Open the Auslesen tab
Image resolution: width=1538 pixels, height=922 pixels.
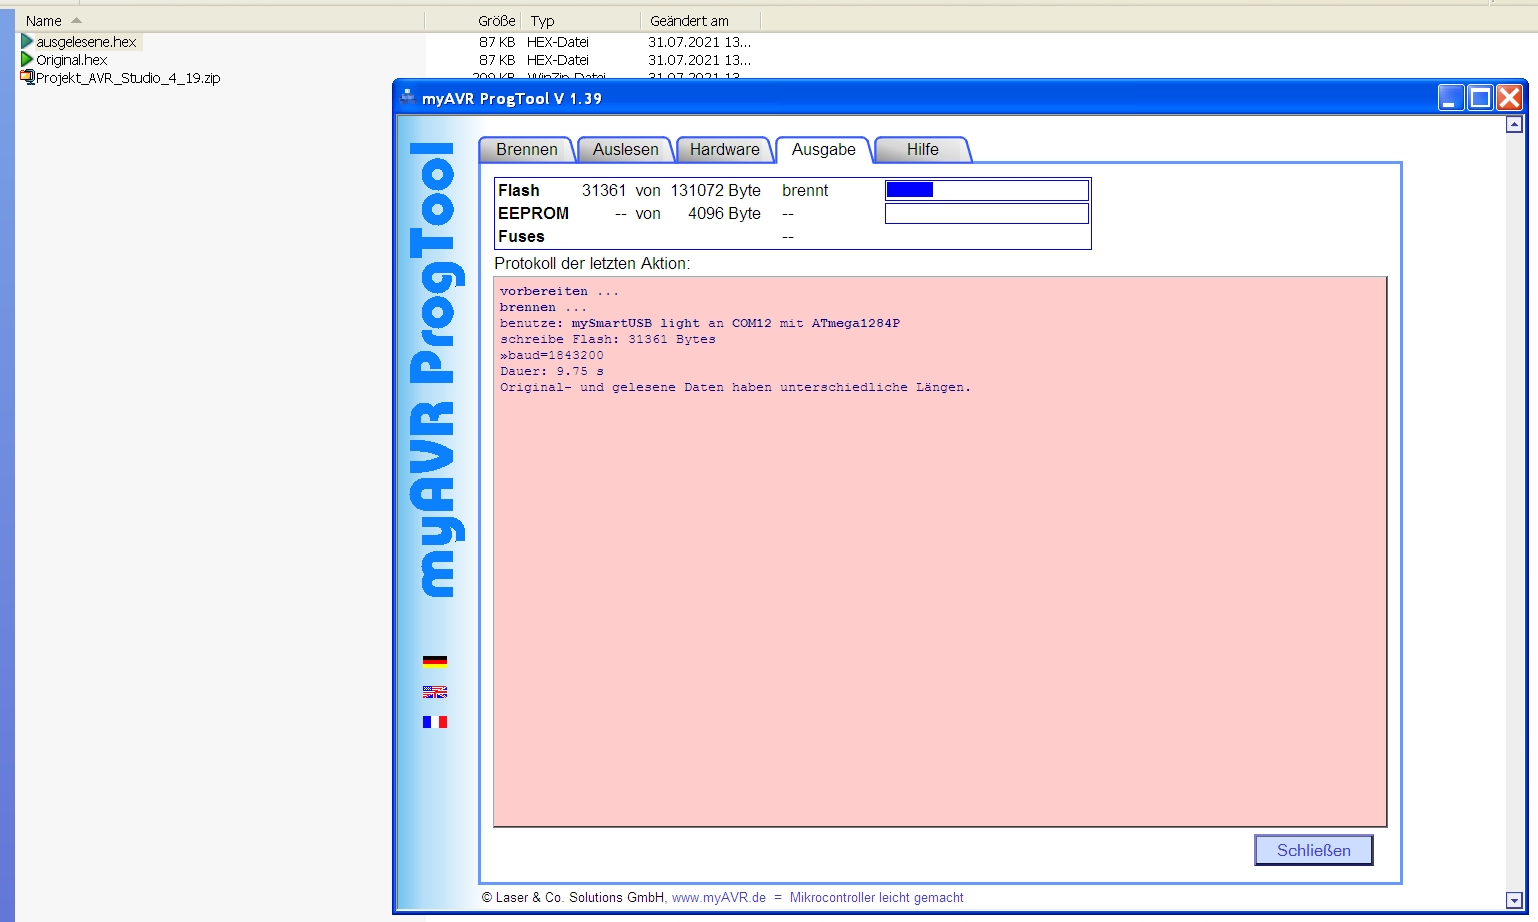point(626,150)
